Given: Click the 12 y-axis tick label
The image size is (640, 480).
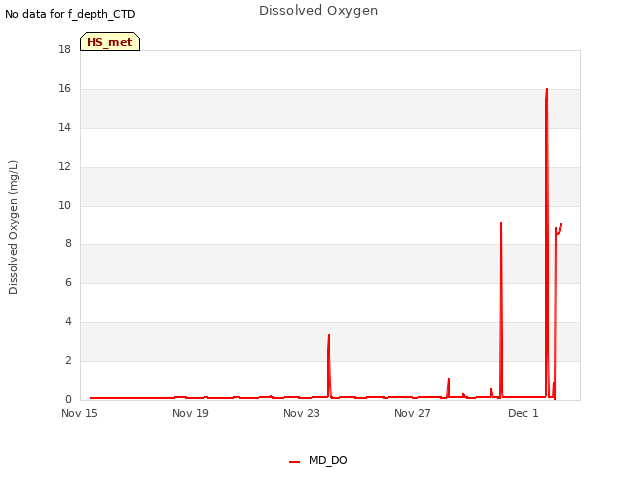Looking at the screenshot, I should click(x=64, y=167).
